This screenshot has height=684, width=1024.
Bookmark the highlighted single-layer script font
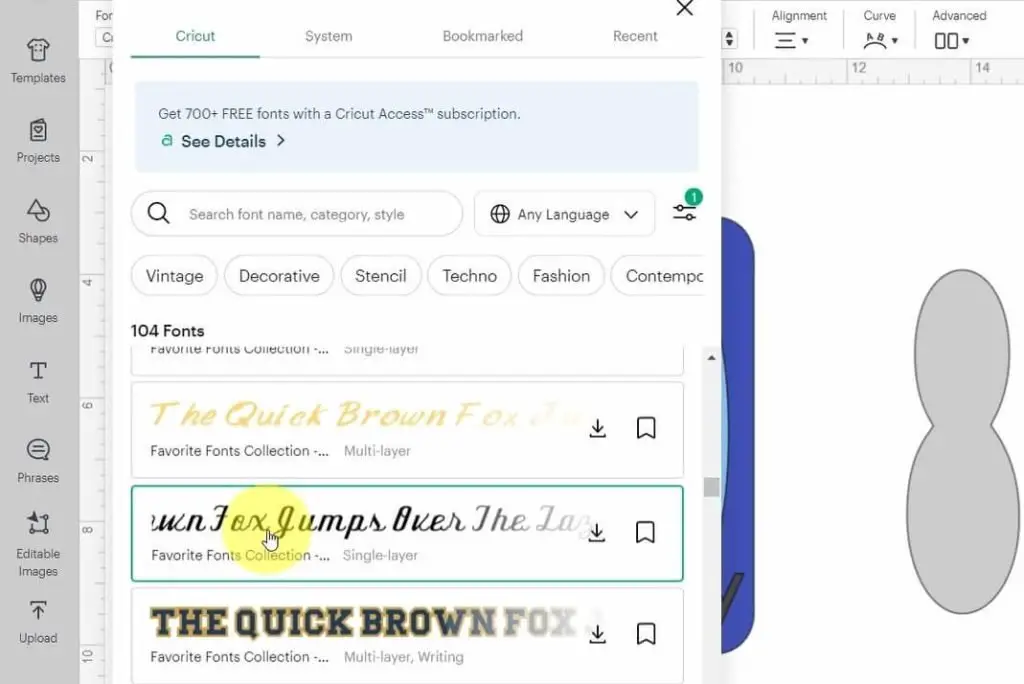pos(645,532)
